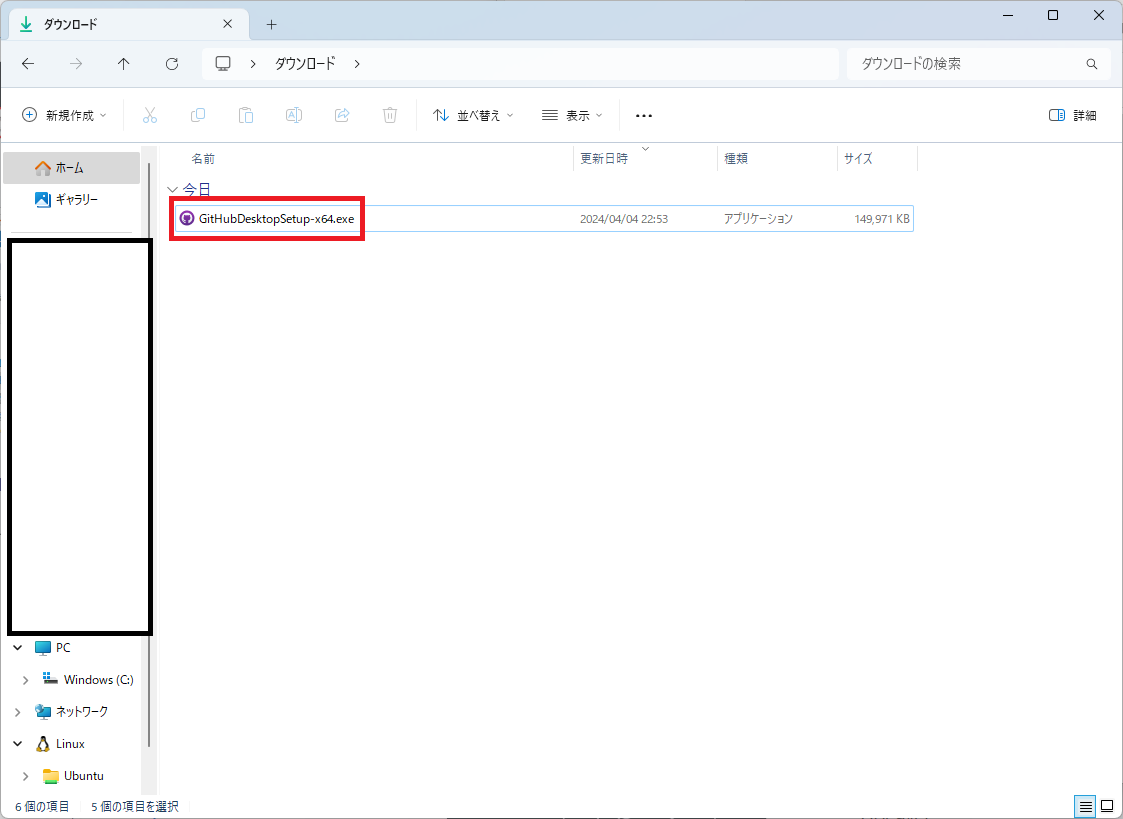Delete the file using the trash icon
Viewport: 1123px width, 819px height.
389,115
